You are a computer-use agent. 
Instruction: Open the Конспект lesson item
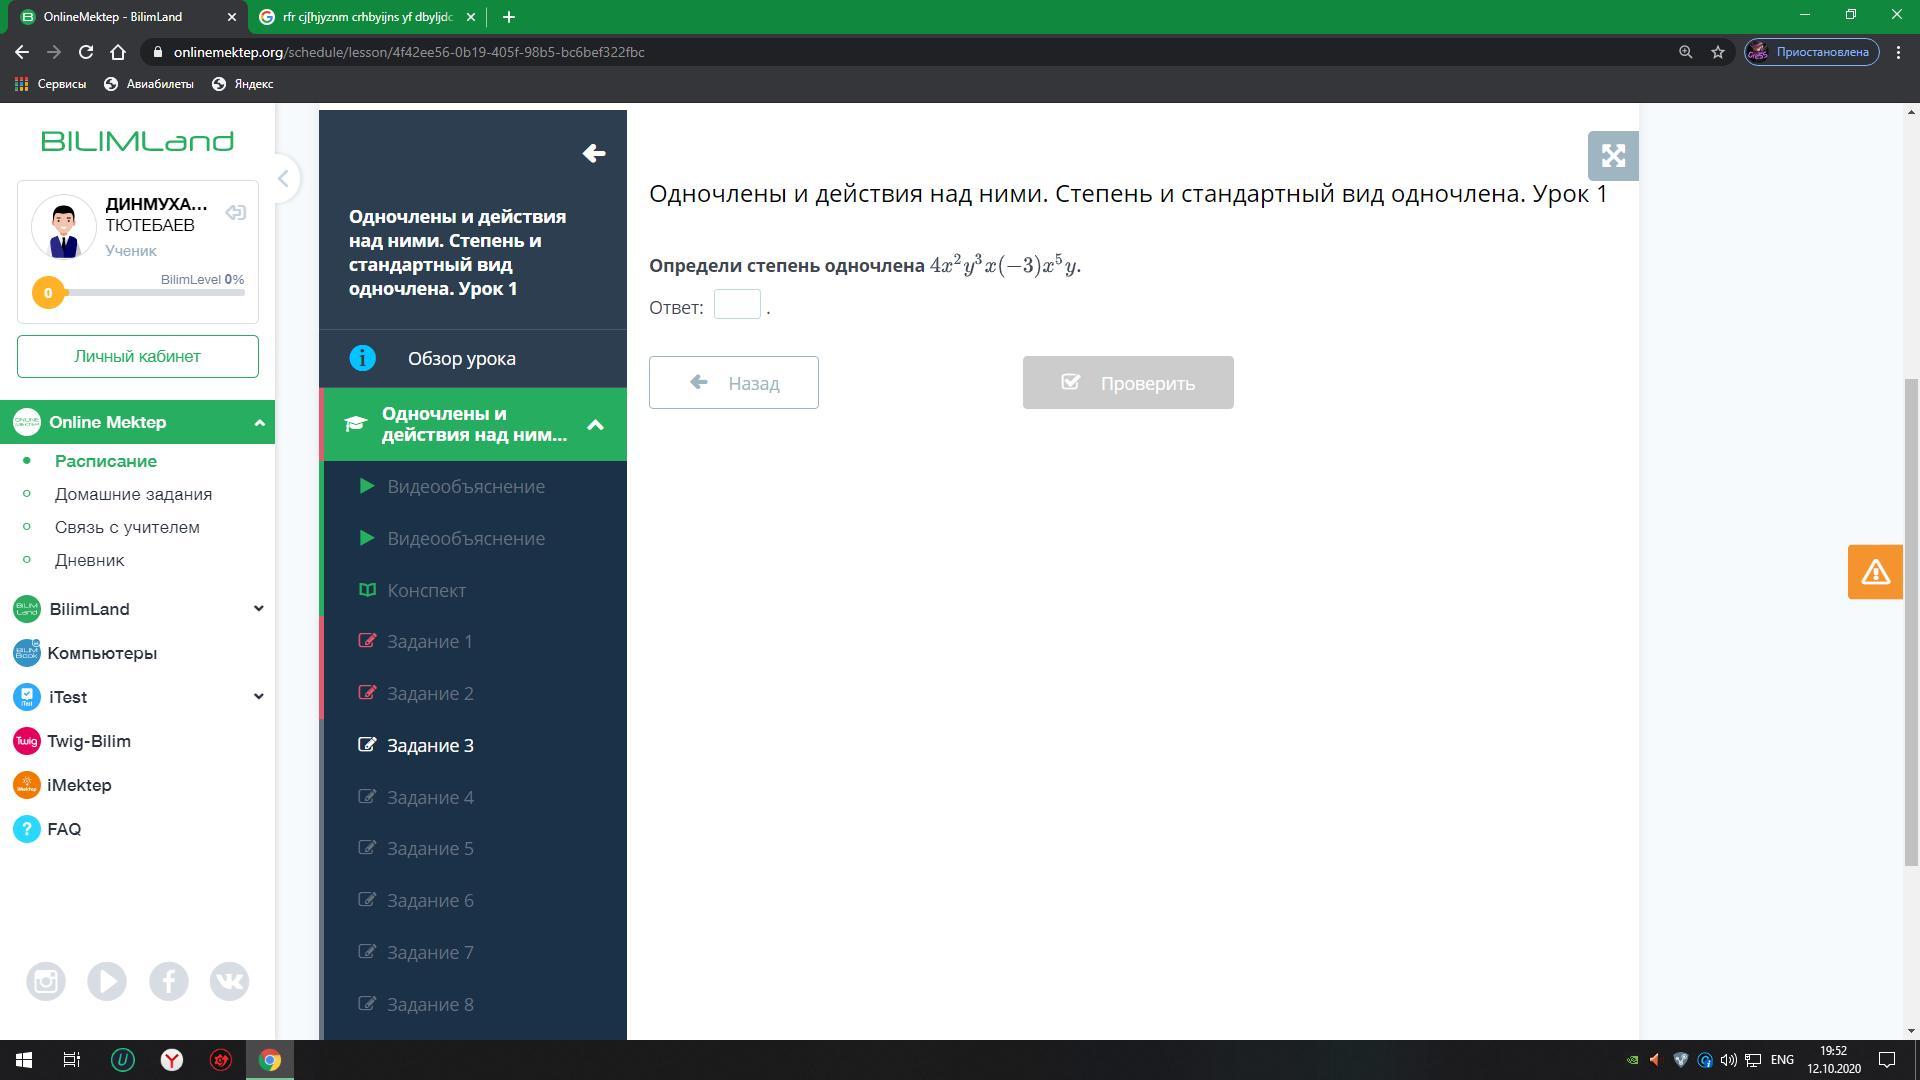coord(426,590)
